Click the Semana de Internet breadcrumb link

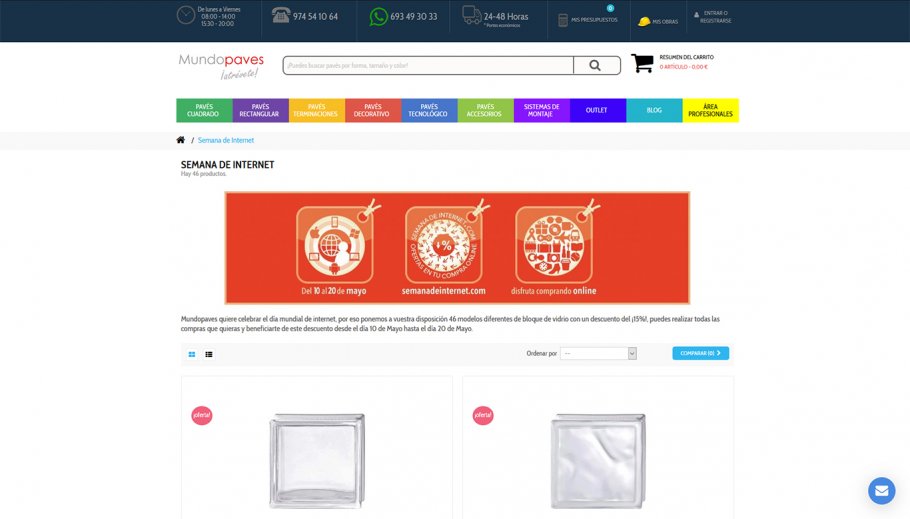[226, 140]
